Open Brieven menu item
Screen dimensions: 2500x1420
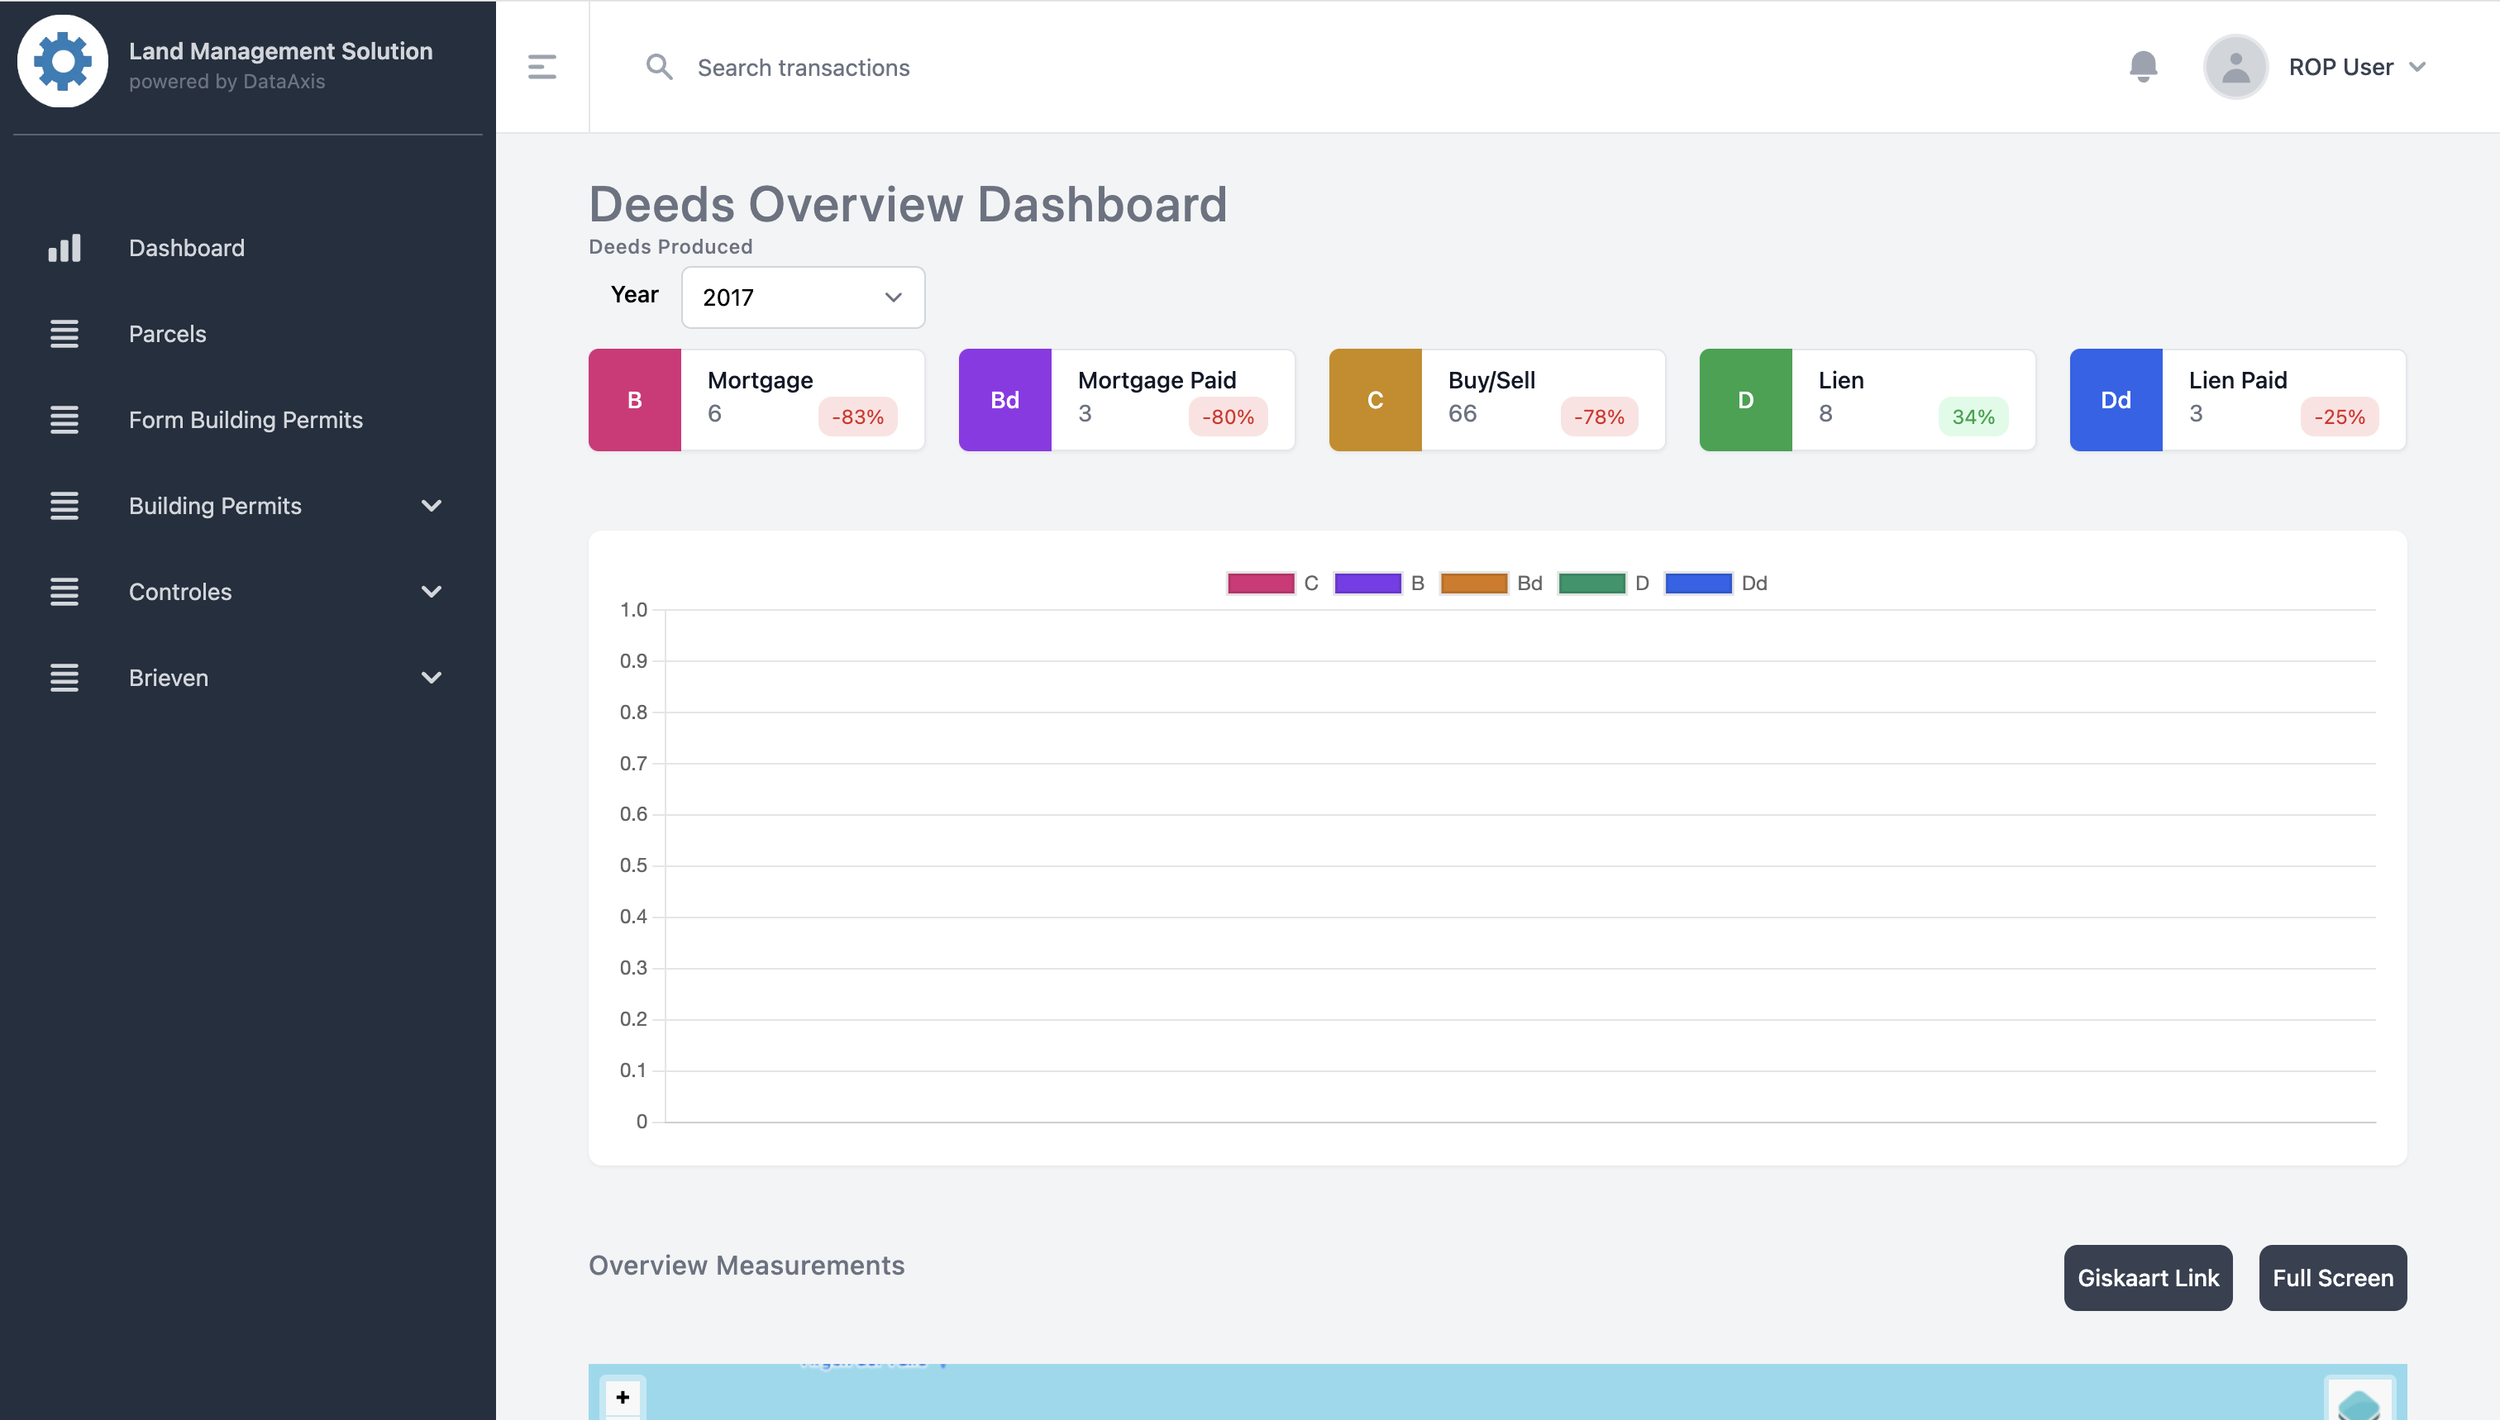(x=169, y=678)
